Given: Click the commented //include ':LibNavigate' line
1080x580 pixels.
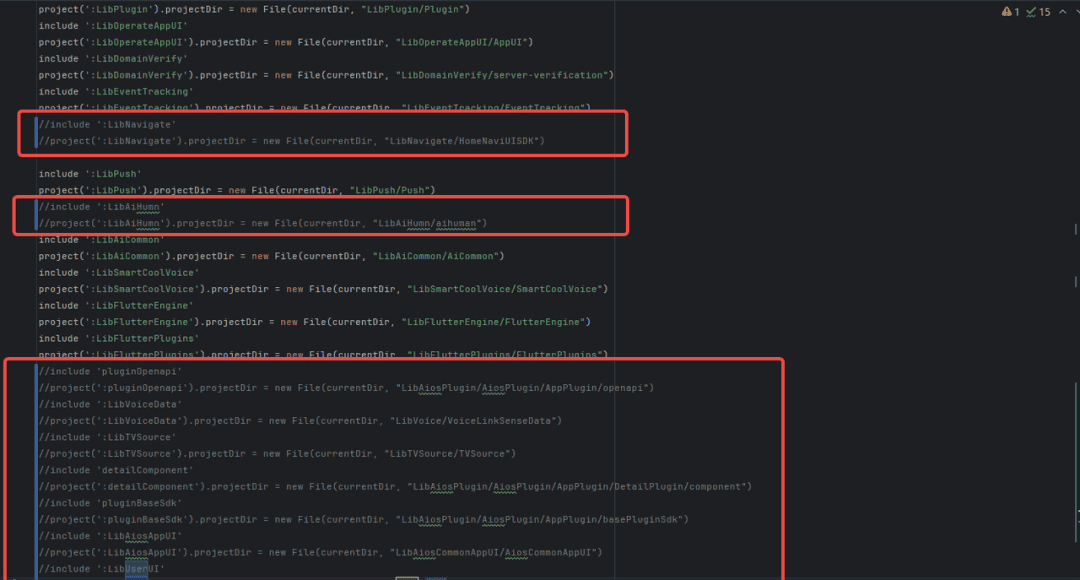Looking at the screenshot, I should pyautogui.click(x=107, y=125).
